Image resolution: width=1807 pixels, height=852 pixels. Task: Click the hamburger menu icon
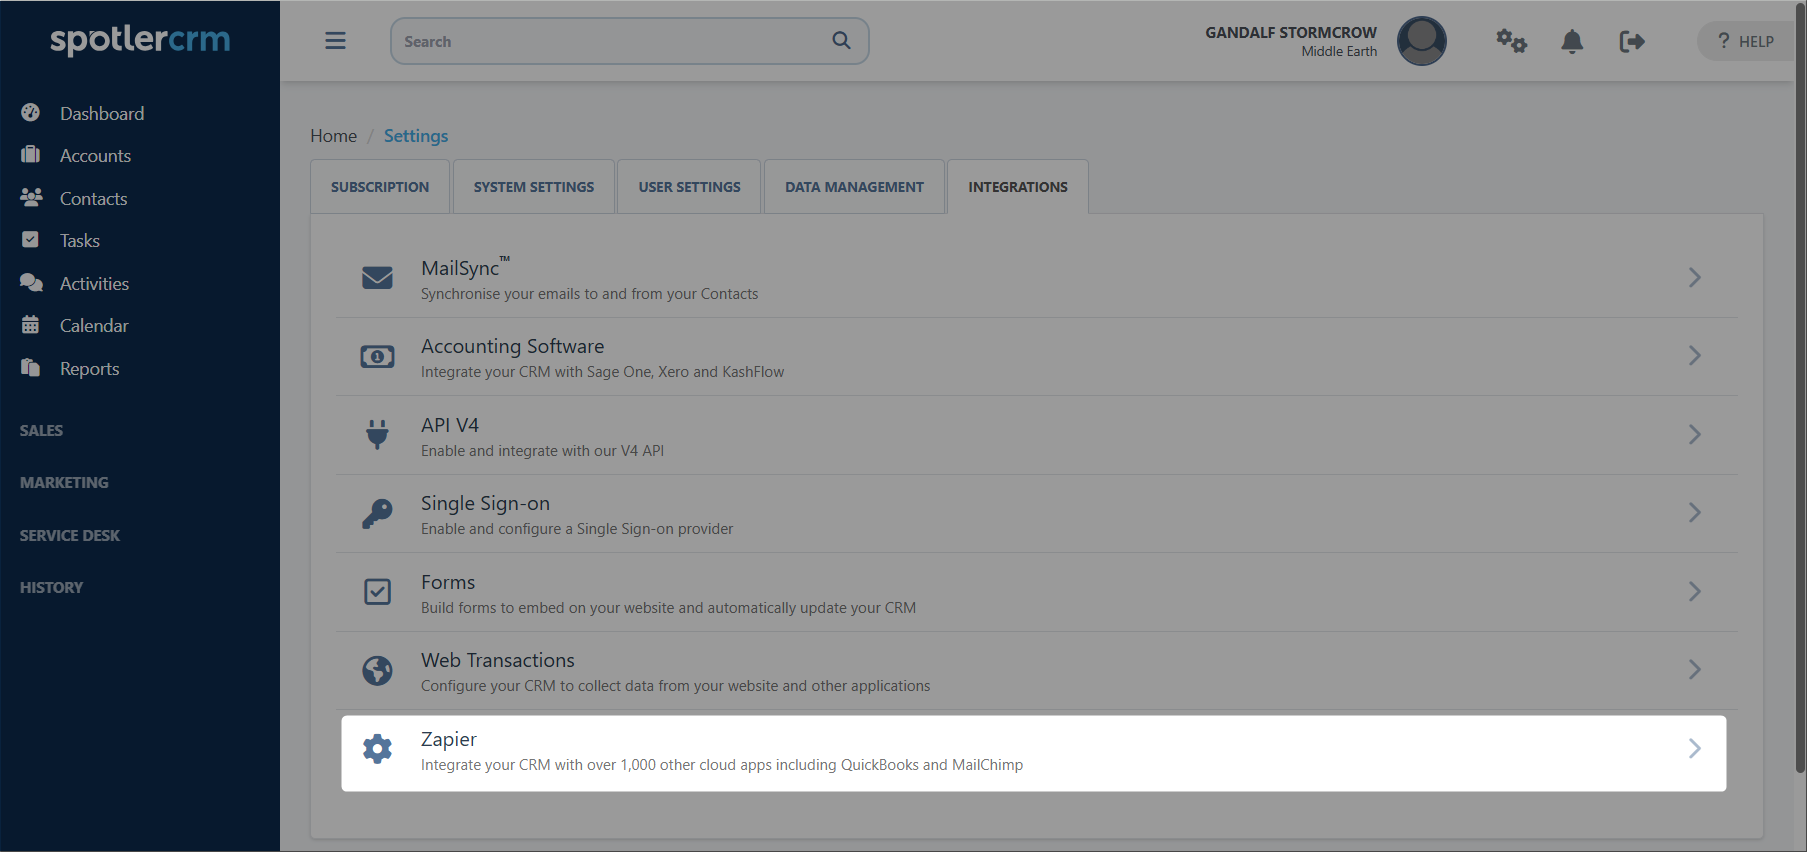click(335, 41)
